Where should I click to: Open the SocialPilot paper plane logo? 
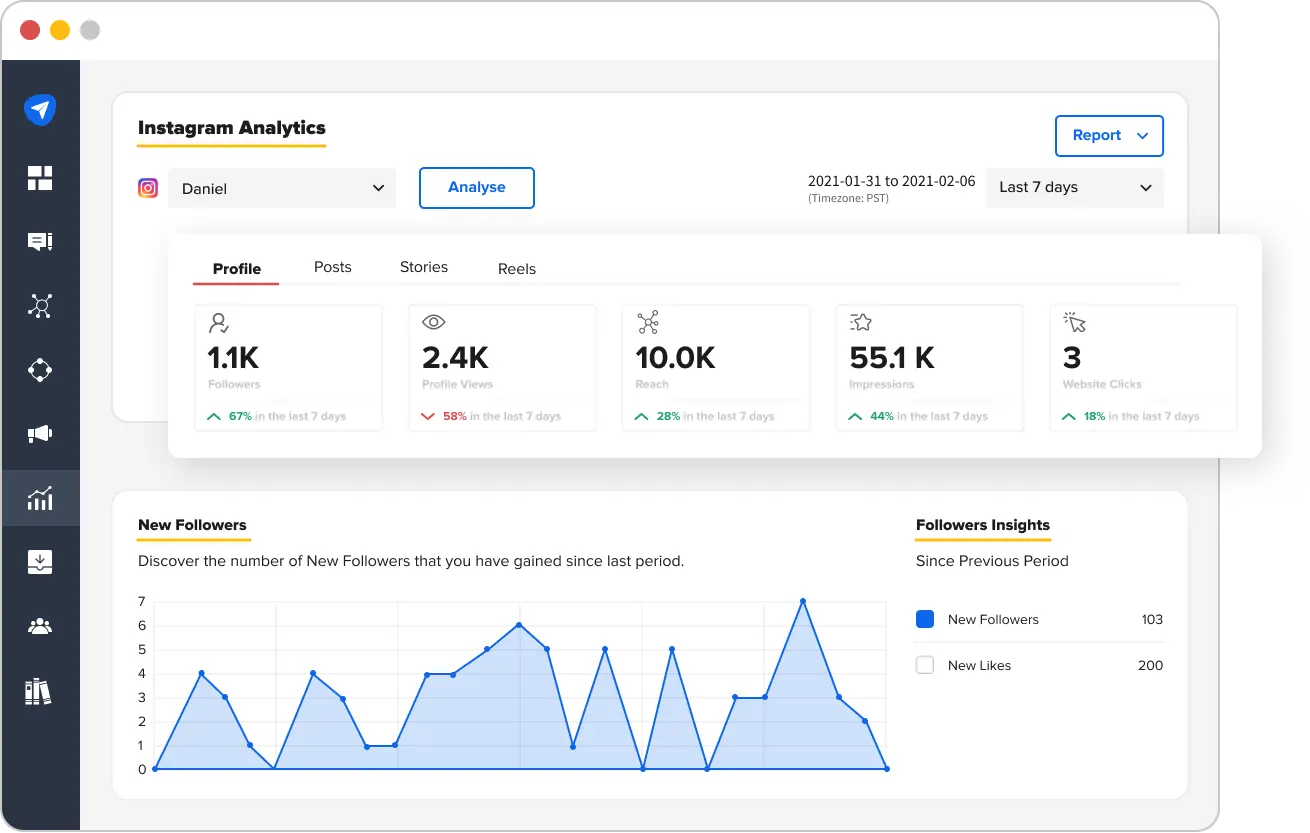(x=41, y=110)
